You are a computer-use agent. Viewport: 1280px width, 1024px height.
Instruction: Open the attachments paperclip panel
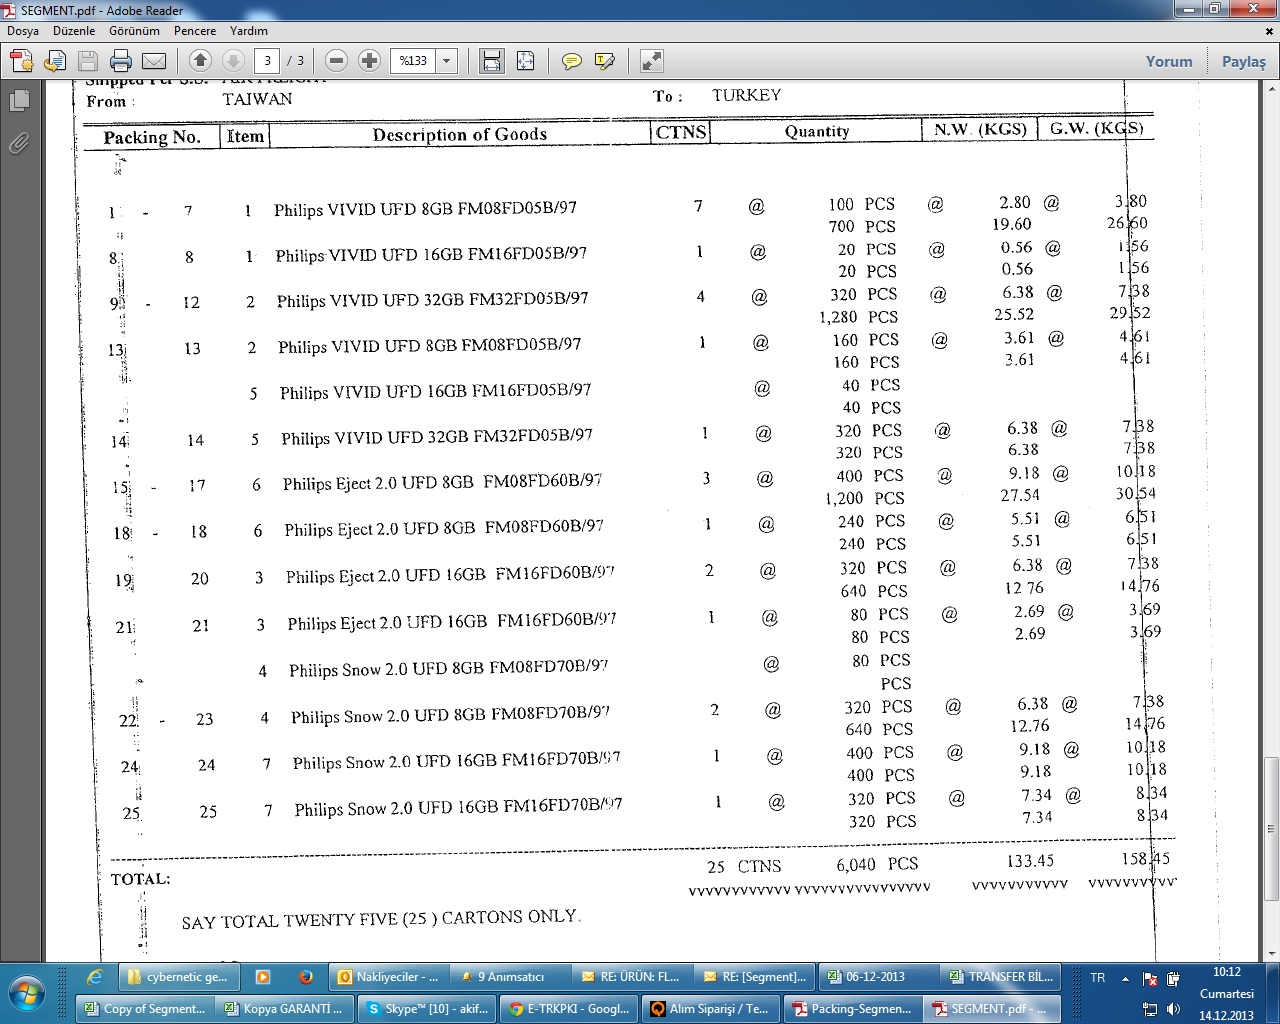pyautogui.click(x=18, y=143)
